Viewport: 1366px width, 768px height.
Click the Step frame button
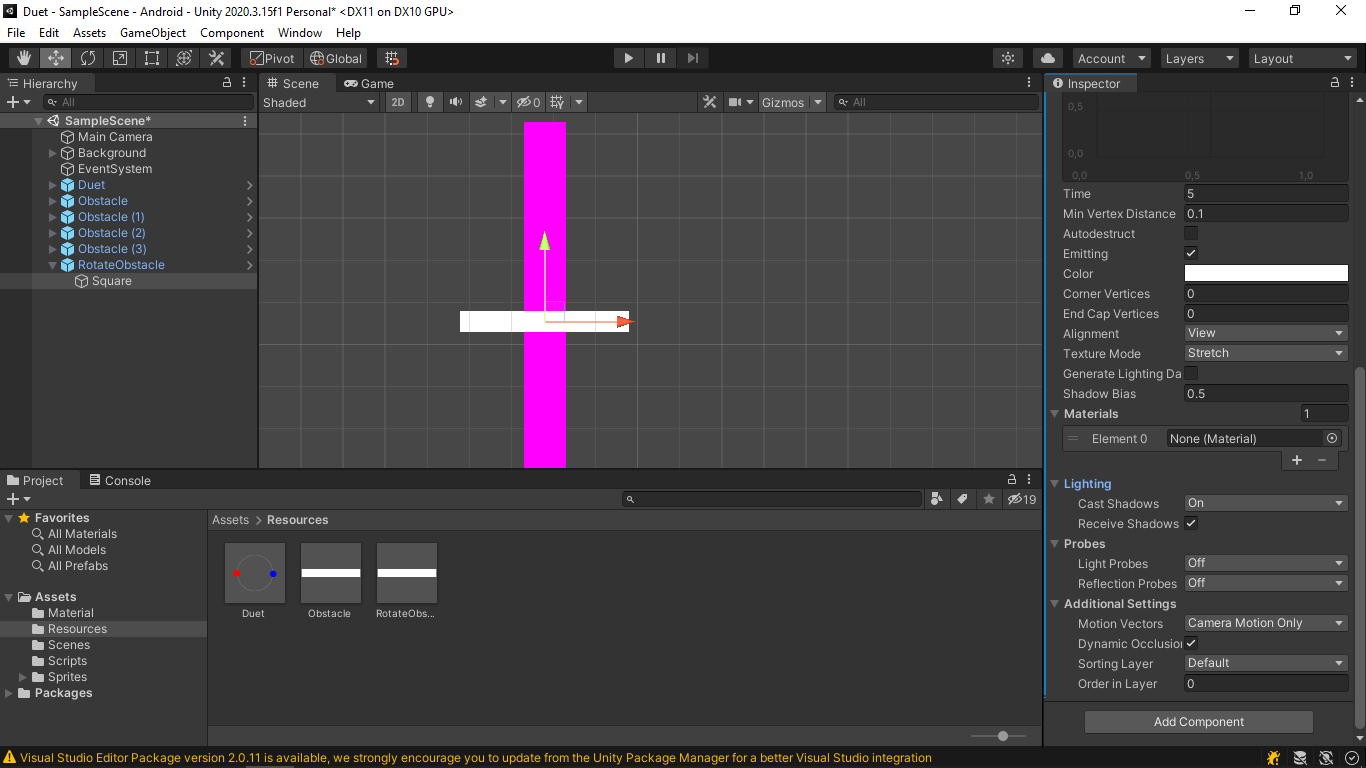coord(692,58)
